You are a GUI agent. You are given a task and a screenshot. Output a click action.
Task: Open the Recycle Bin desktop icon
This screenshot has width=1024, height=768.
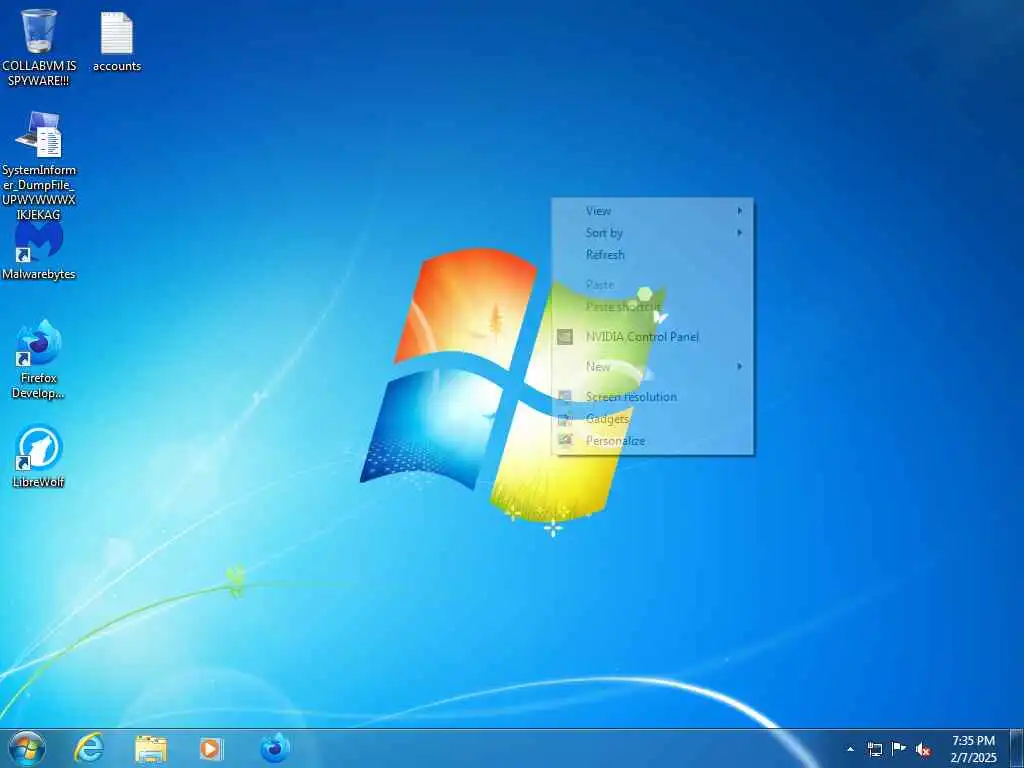coord(39,47)
